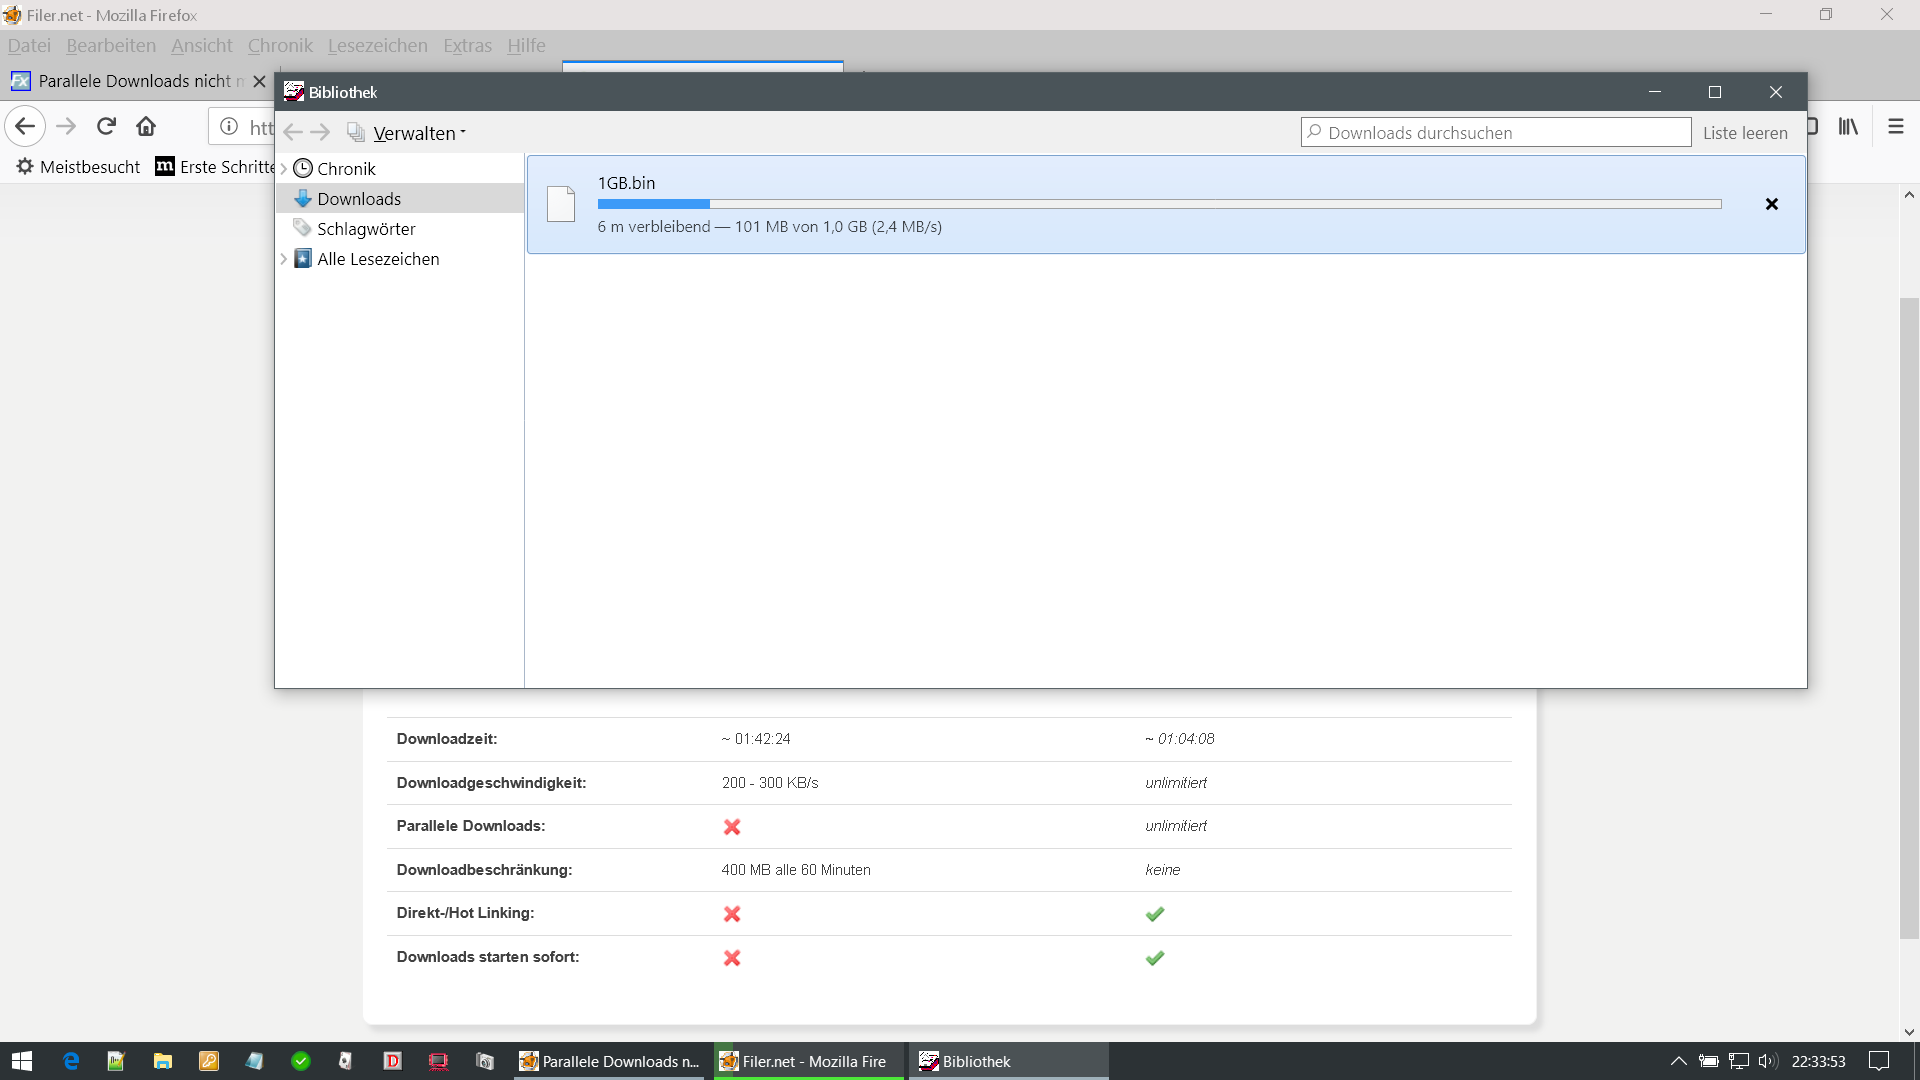Image resolution: width=1920 pixels, height=1080 pixels.
Task: Open the Chronik menu in menu bar
Action: click(280, 45)
